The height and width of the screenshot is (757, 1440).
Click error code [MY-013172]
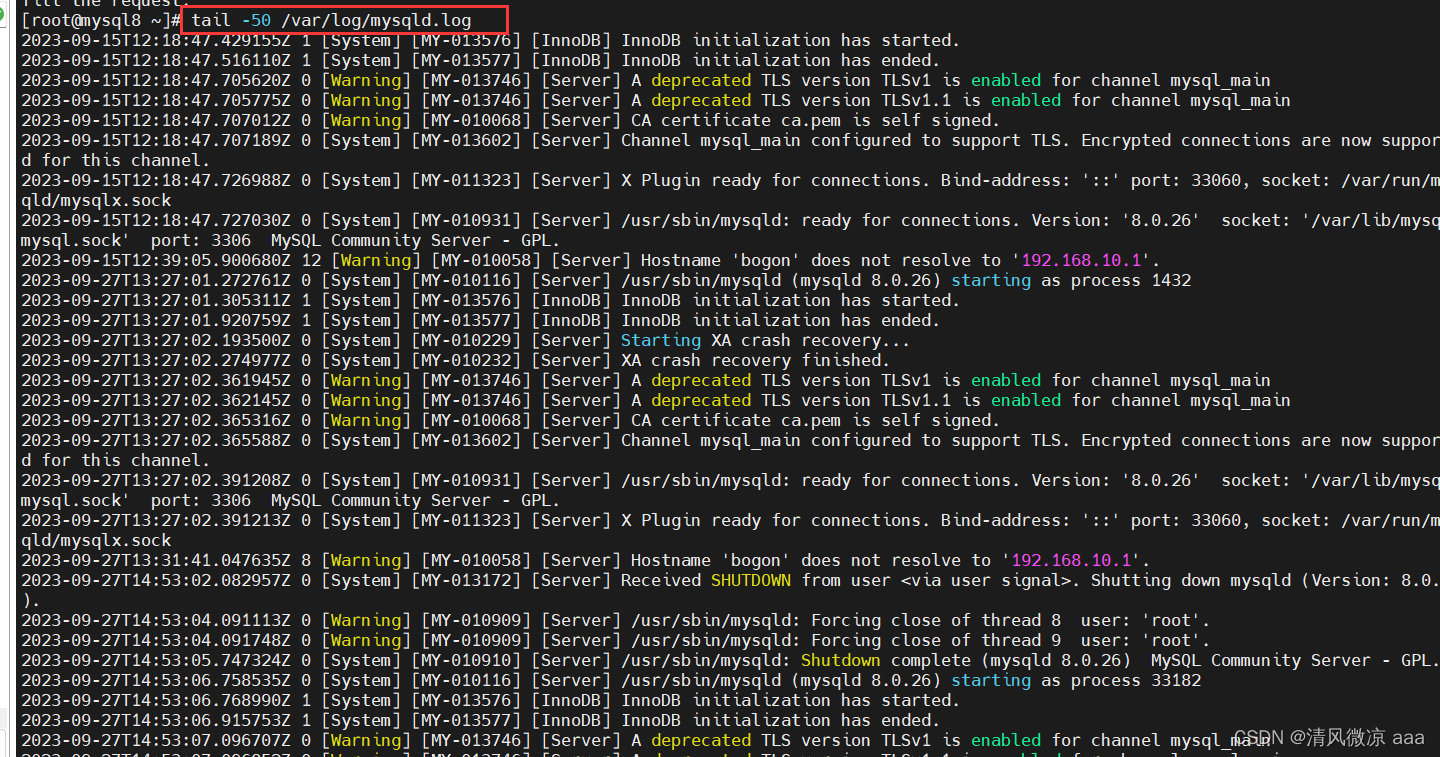[466, 580]
